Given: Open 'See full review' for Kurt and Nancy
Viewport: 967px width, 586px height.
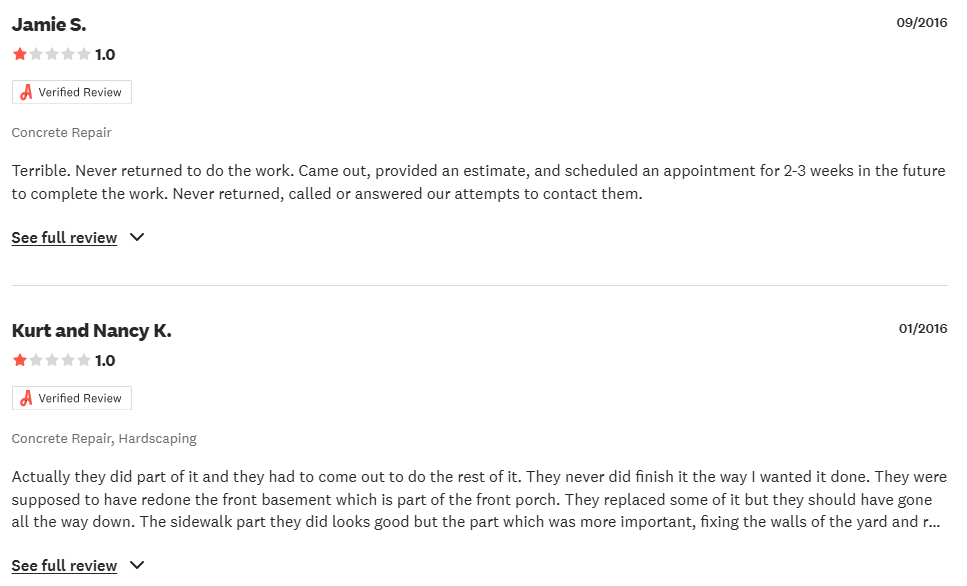Looking at the screenshot, I should click(64, 566).
